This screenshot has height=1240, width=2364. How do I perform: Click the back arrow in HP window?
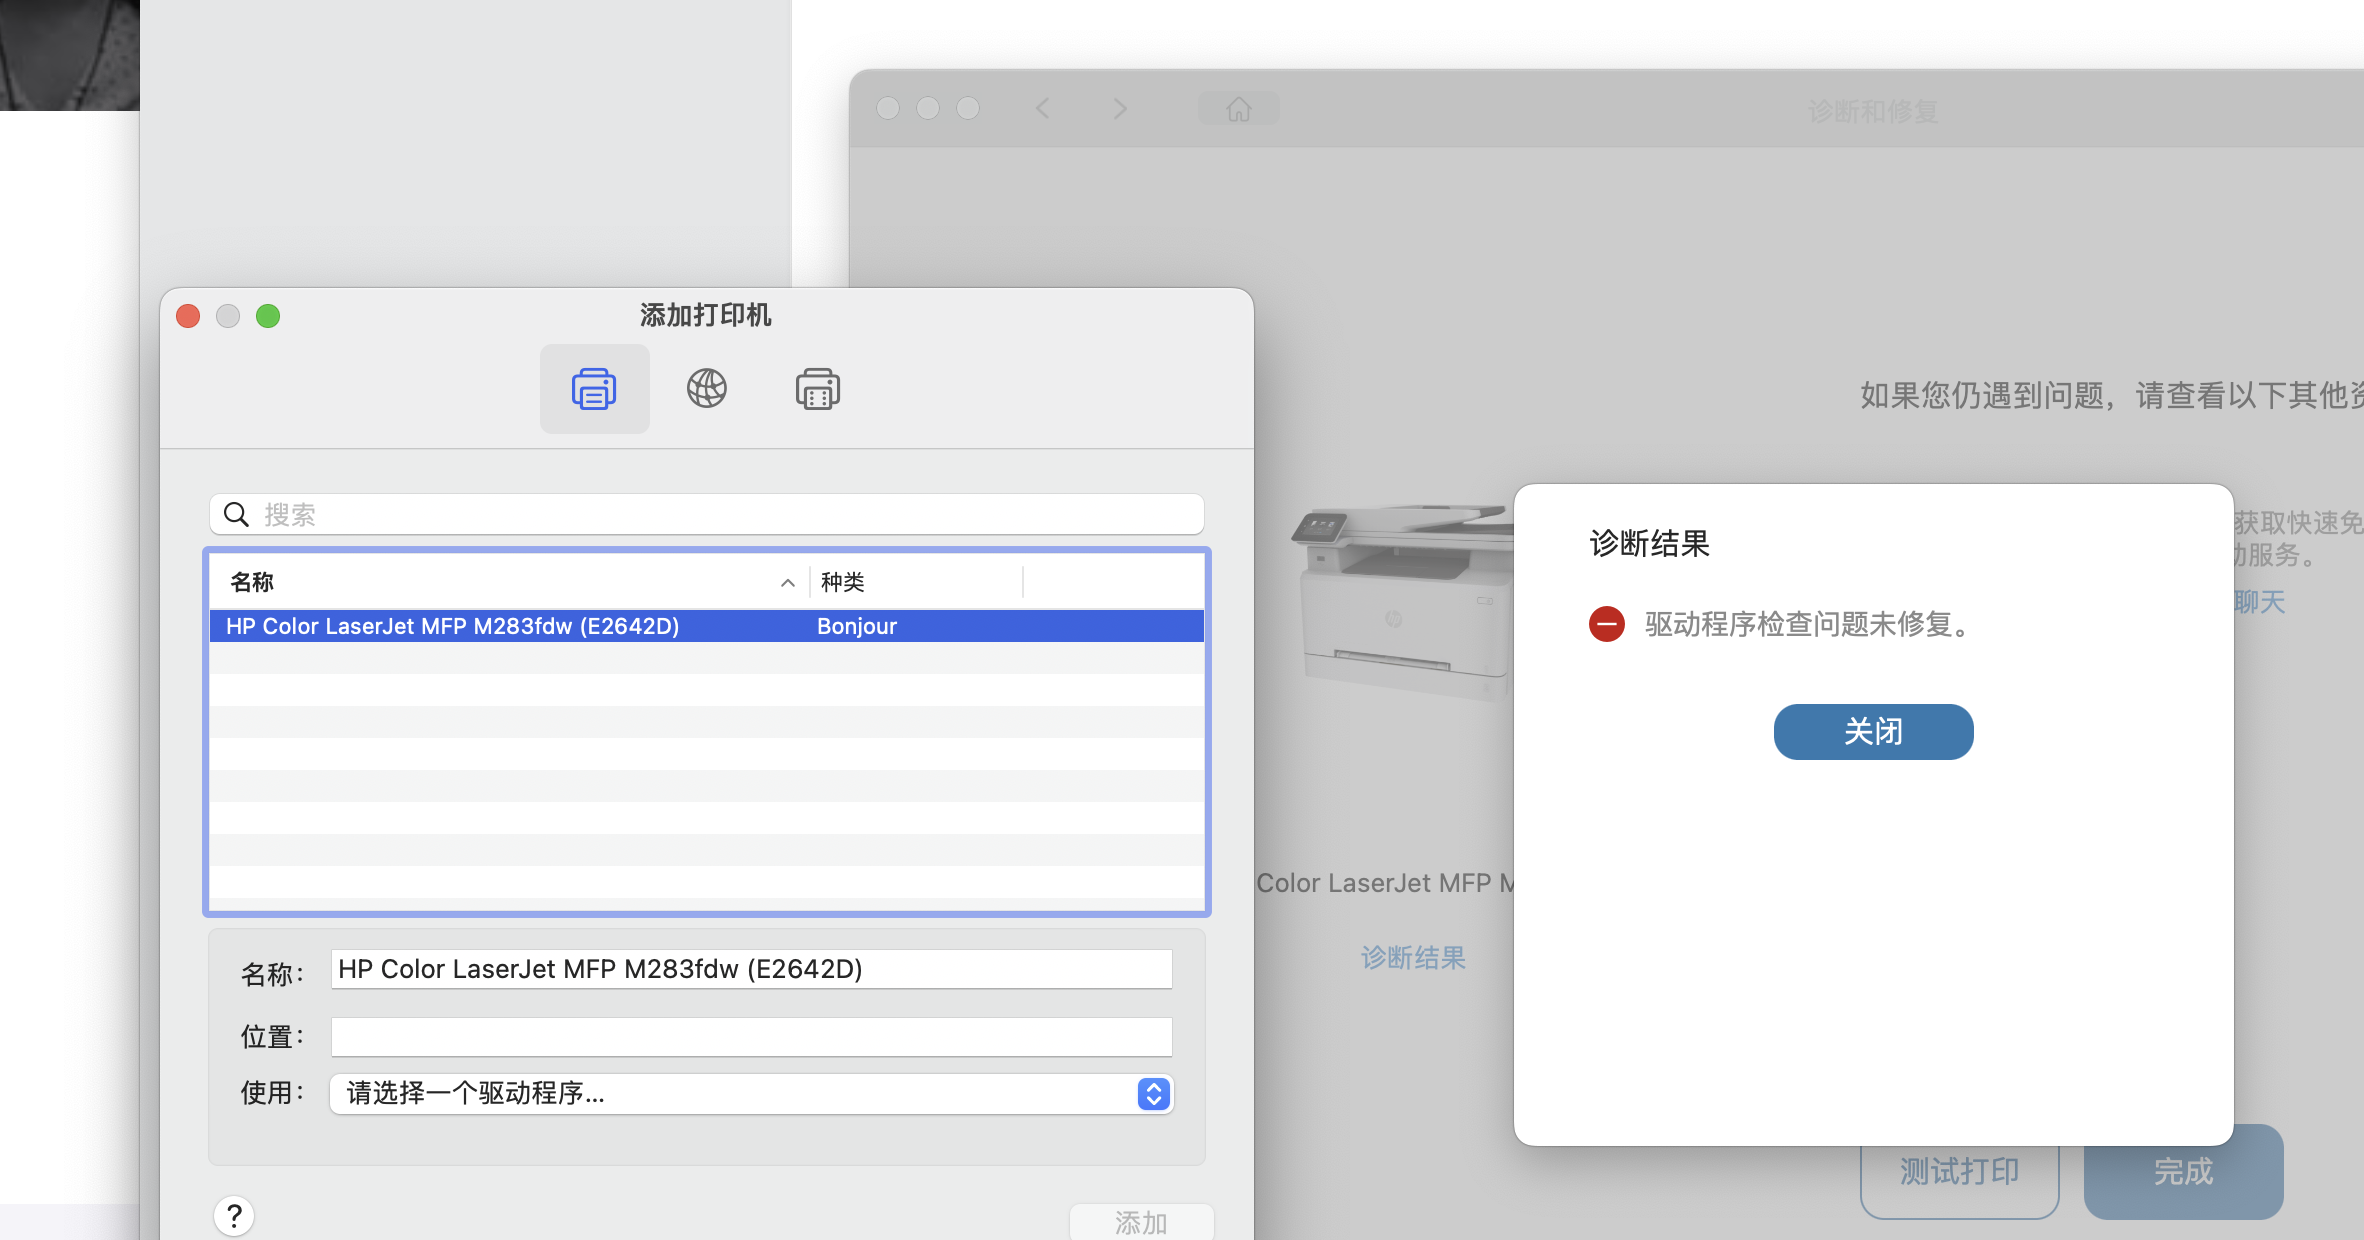[x=1043, y=109]
